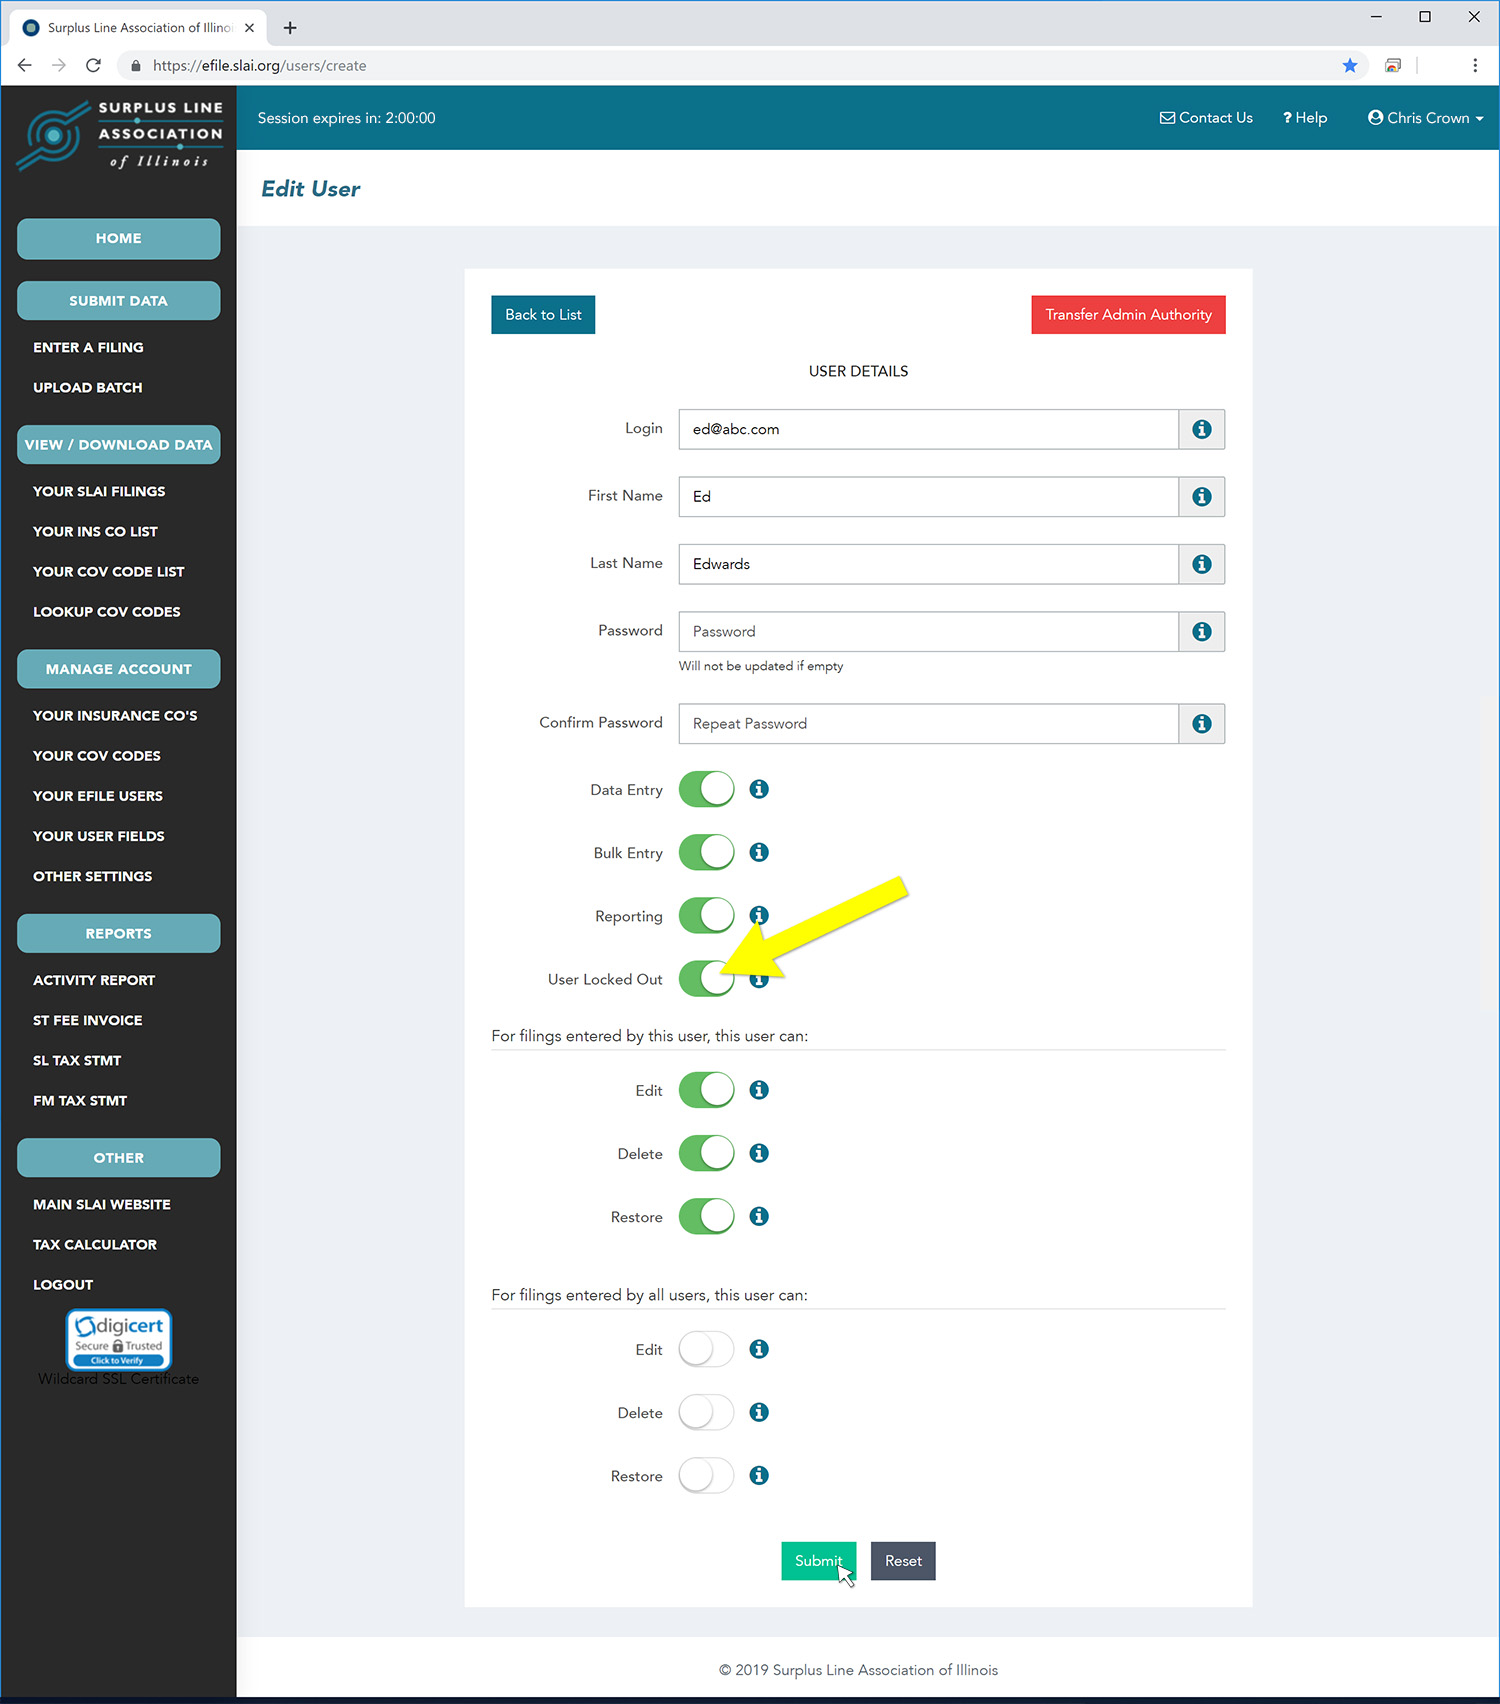Click info icon beside Confirm Password field
Screen dimensions: 1500x1704
pyautogui.click(x=1201, y=724)
